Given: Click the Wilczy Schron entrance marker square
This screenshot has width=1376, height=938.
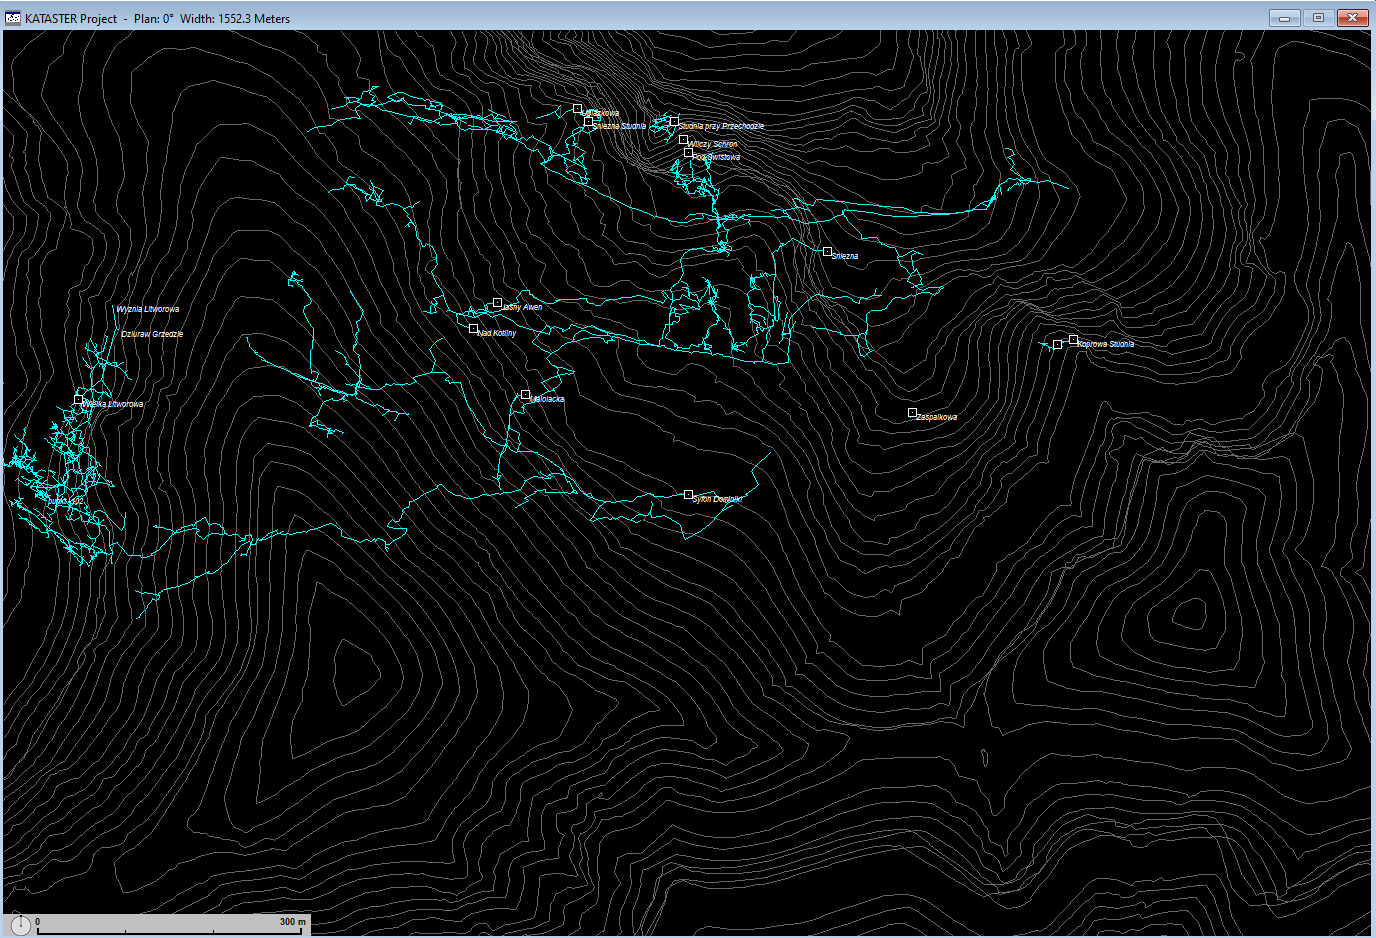Looking at the screenshot, I should point(684,140).
